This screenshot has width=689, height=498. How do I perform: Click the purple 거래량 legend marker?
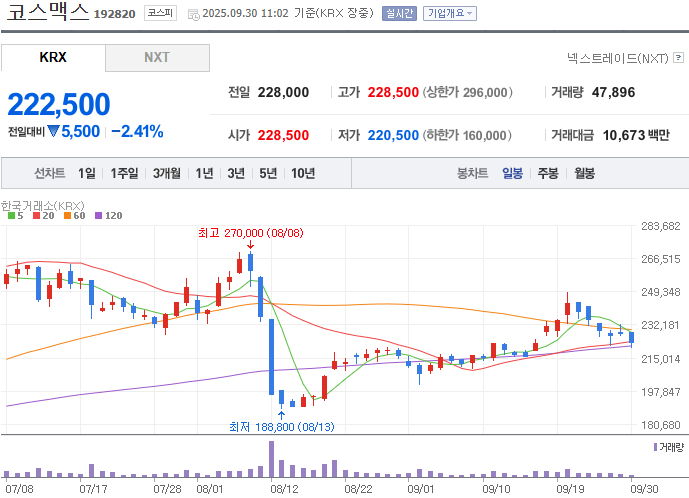(x=656, y=447)
